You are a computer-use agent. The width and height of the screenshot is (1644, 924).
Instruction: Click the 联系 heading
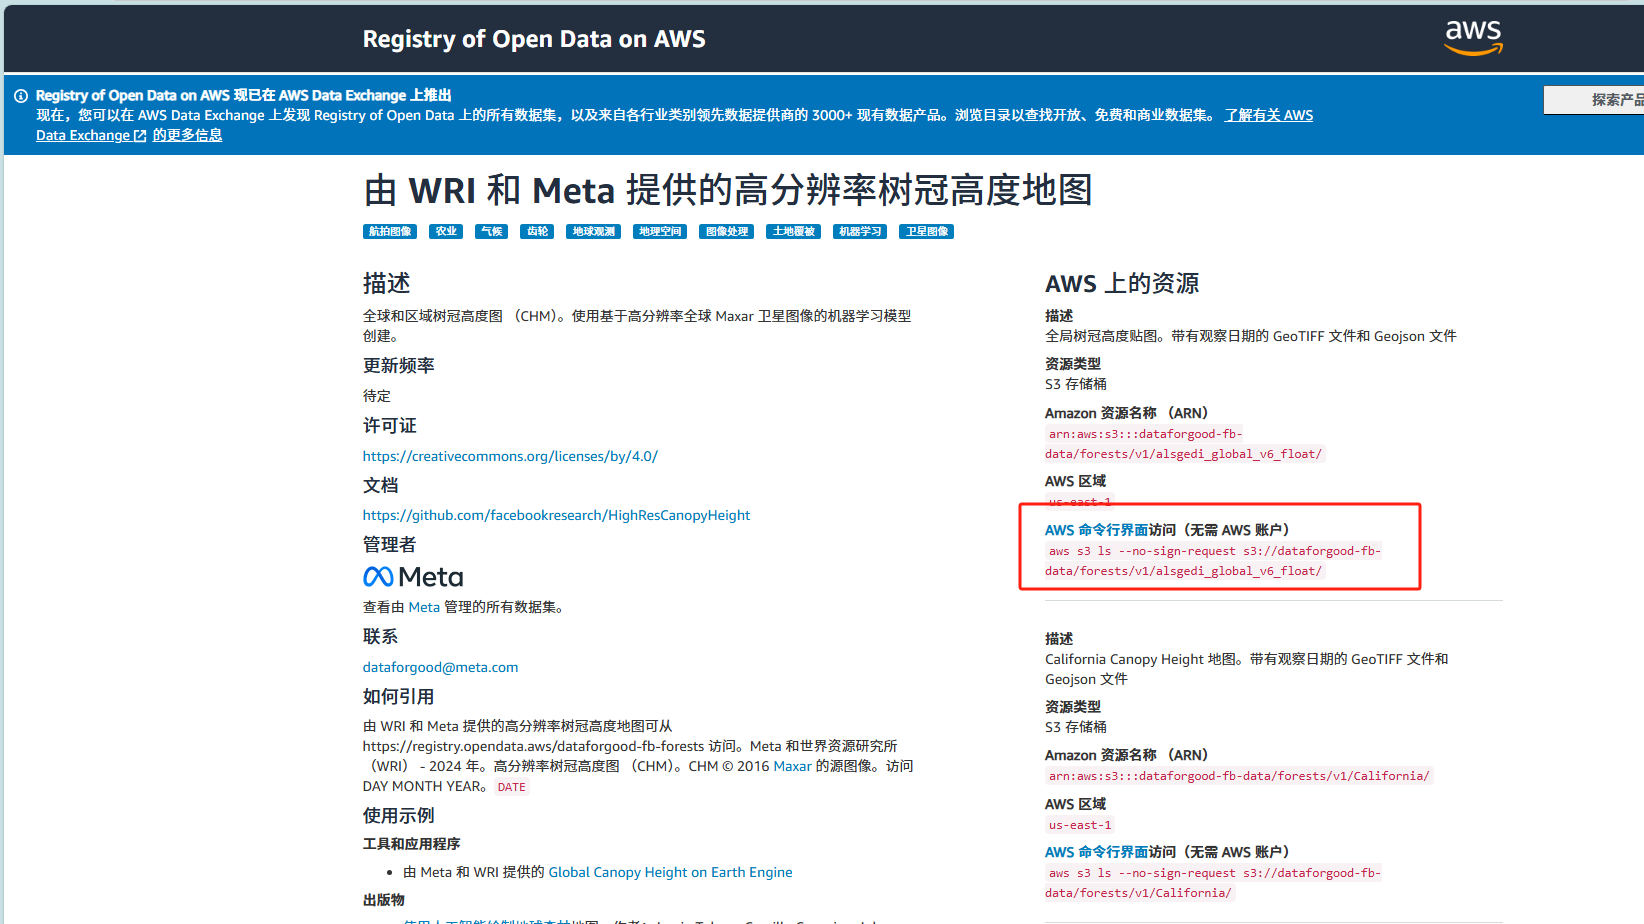pyautogui.click(x=381, y=637)
